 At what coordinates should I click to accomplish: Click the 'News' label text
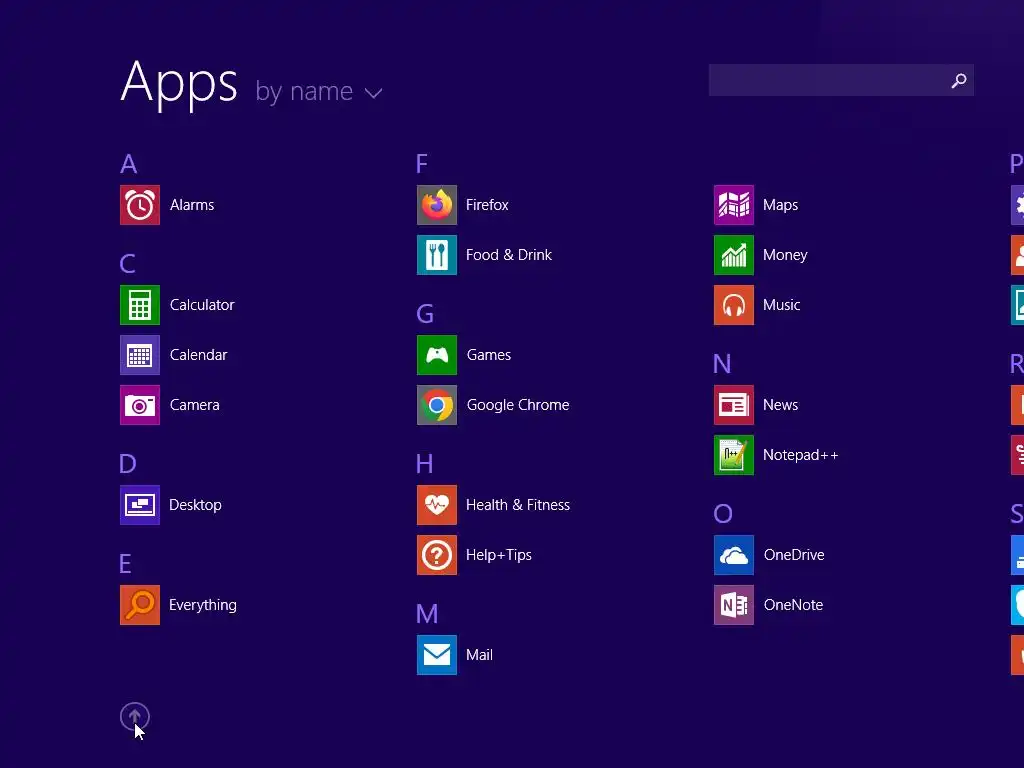[x=780, y=405]
